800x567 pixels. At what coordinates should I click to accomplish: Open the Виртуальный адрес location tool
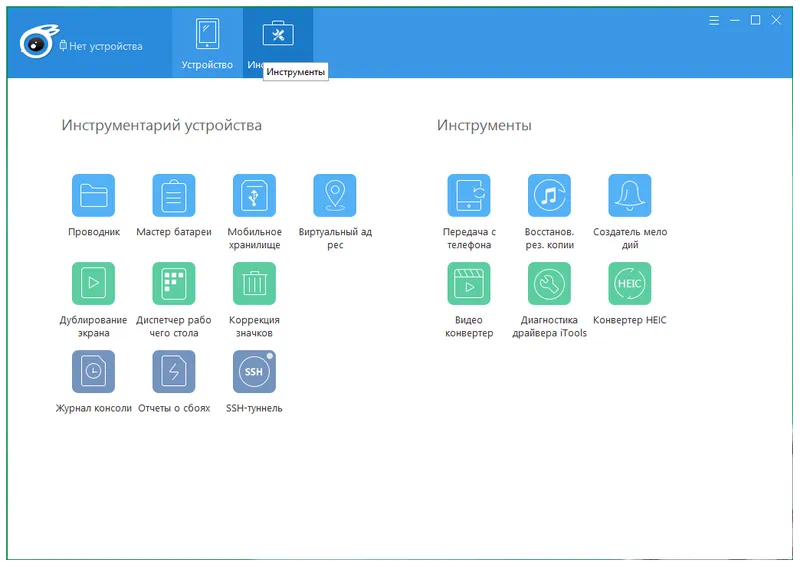(335, 195)
